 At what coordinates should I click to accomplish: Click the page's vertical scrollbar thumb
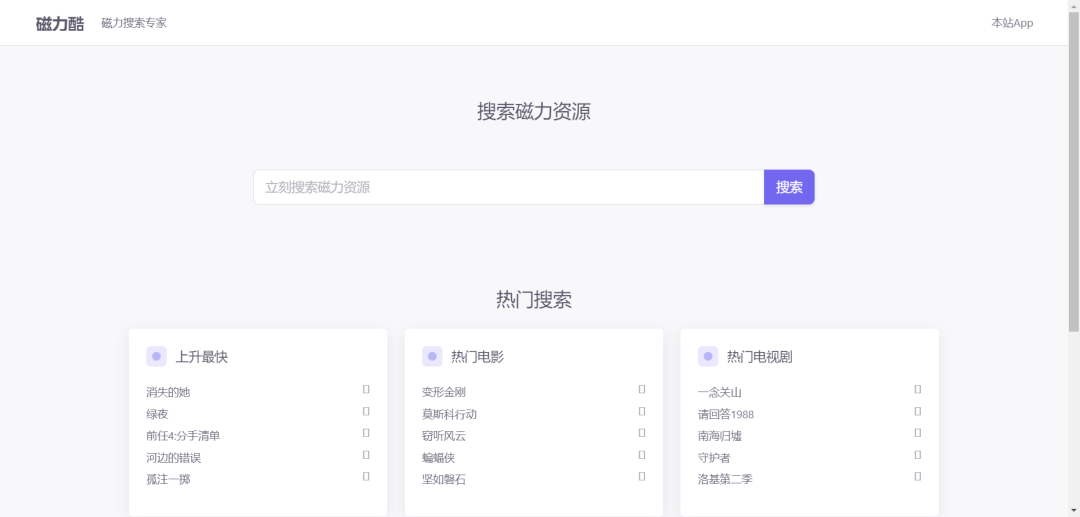point(1074,172)
